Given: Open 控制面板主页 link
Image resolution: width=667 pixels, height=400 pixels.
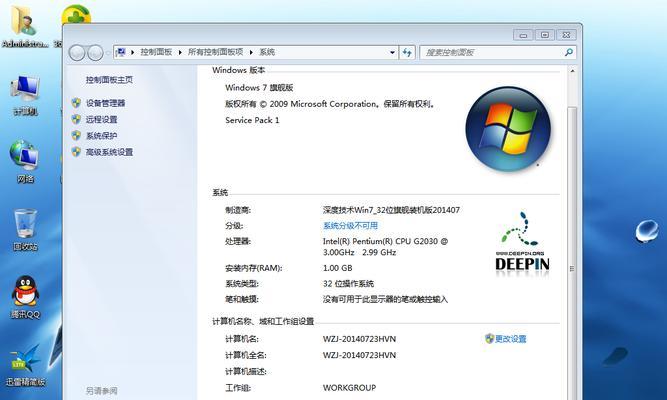Looking at the screenshot, I should (x=109, y=80).
